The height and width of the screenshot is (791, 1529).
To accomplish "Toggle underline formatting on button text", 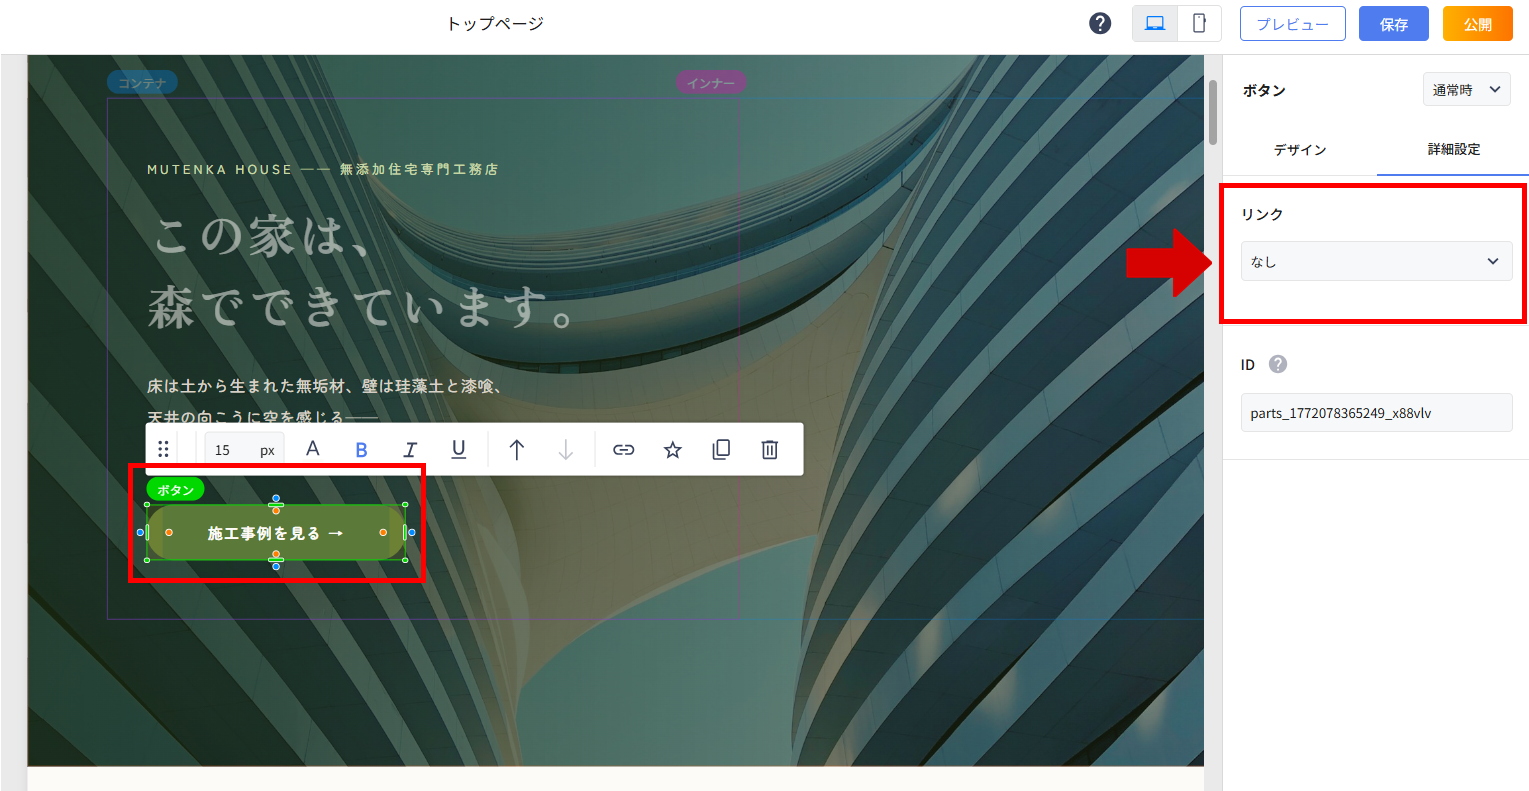I will click(x=459, y=450).
